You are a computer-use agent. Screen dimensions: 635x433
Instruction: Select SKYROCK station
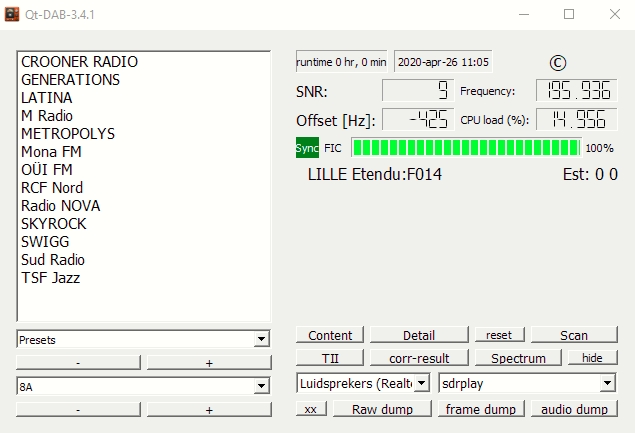click(x=143, y=224)
